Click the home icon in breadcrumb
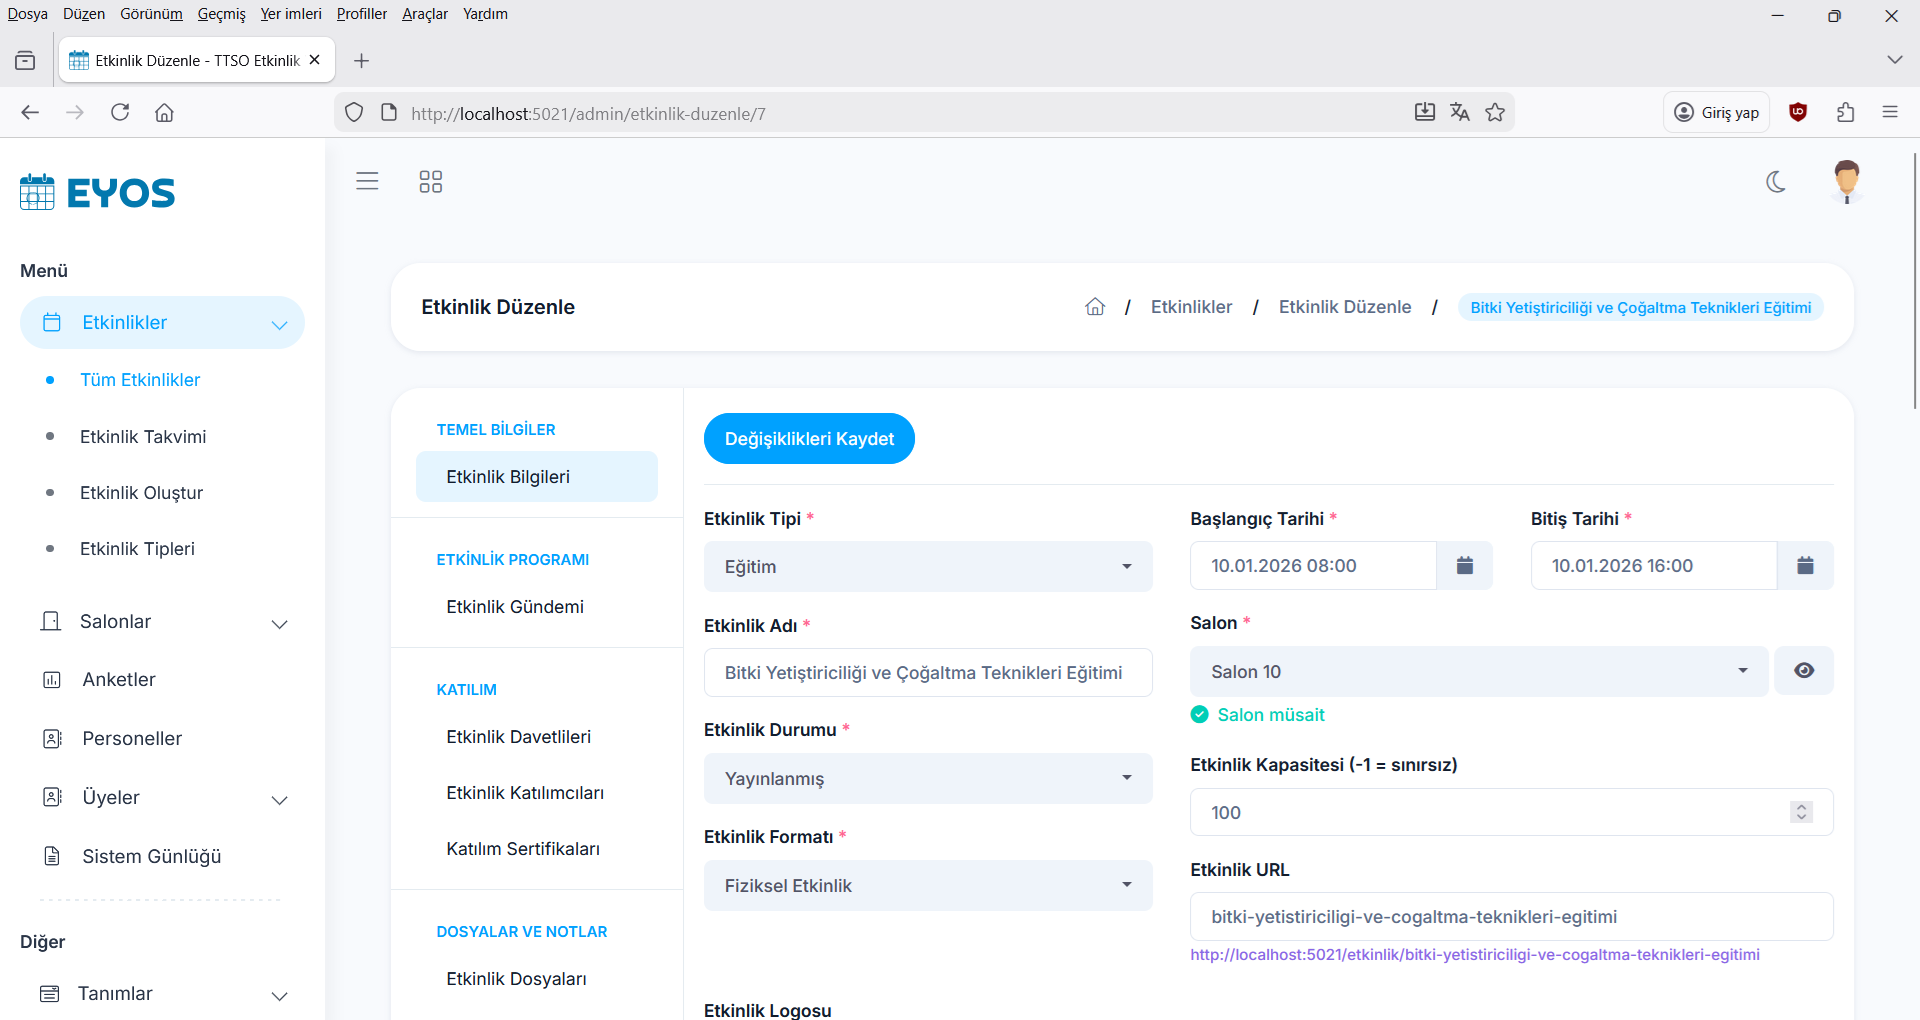1920x1020 pixels. (x=1095, y=307)
